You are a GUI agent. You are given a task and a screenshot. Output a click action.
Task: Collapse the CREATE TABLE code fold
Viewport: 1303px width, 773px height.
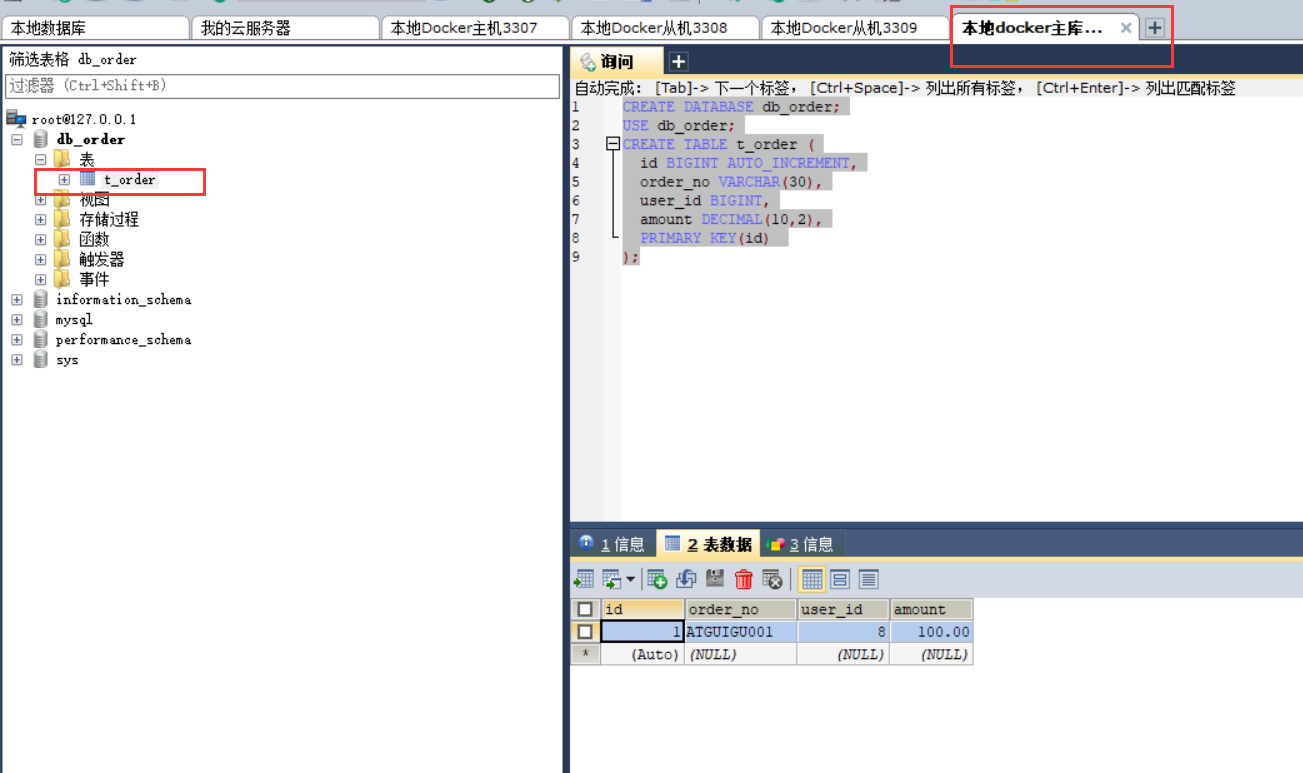click(x=613, y=144)
